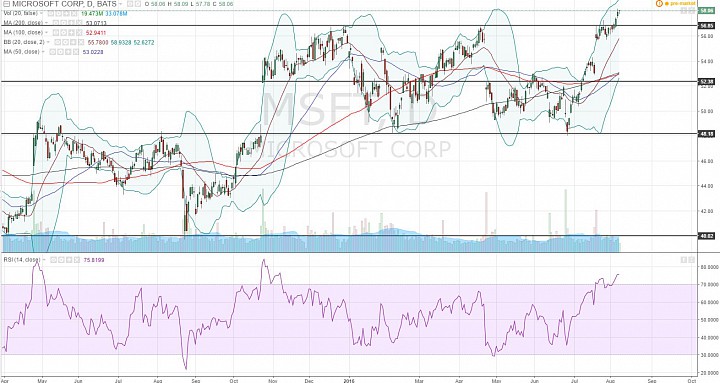Click the MA (50, close) indicator label
Screen dimensions: 720x383
[x=21, y=52]
